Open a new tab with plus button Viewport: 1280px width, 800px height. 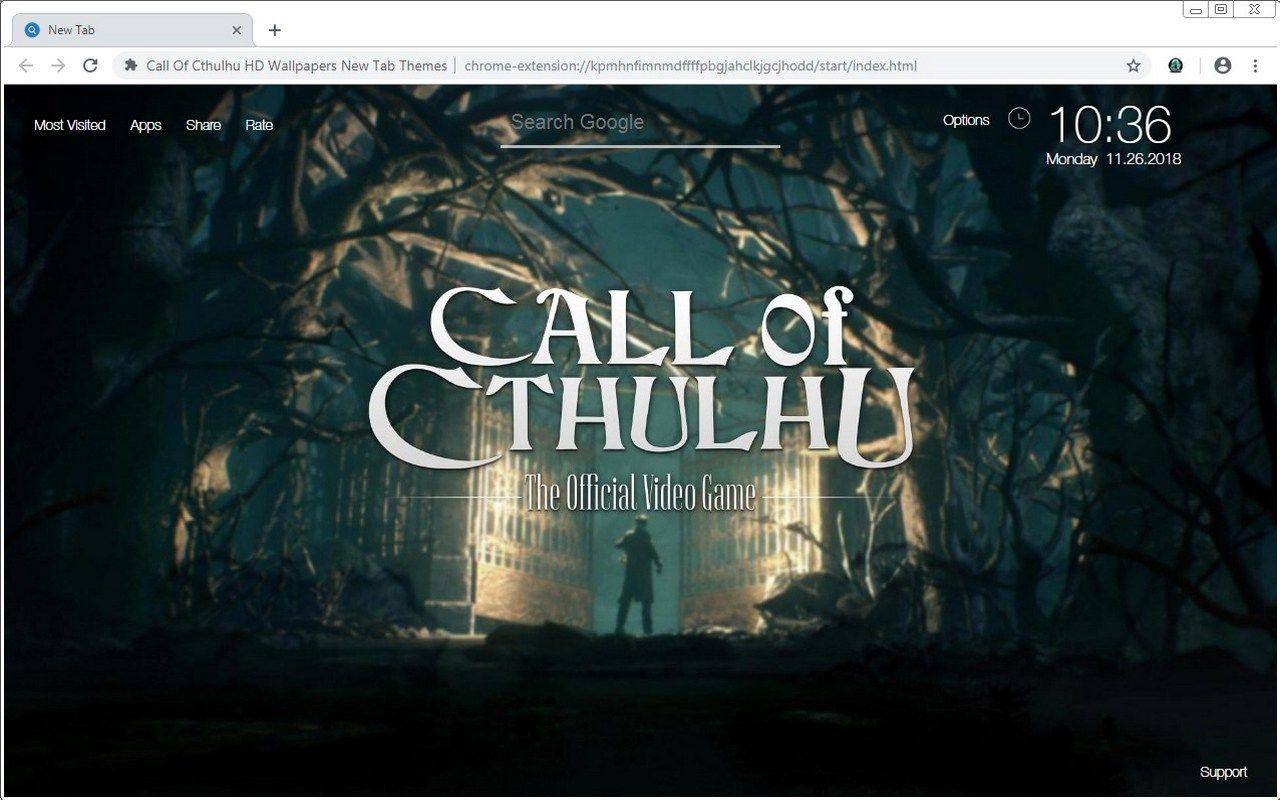[x=275, y=30]
